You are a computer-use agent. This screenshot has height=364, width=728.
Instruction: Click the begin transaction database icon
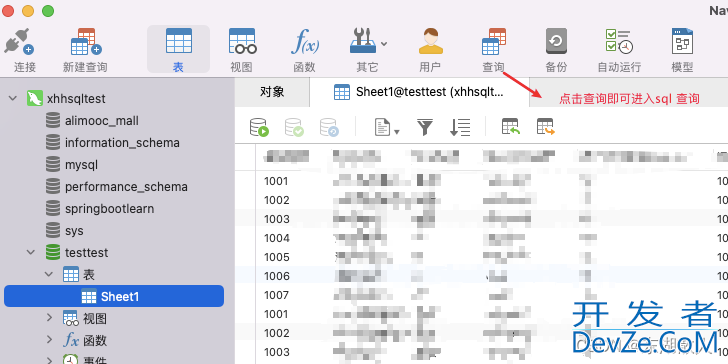pyautogui.click(x=259, y=127)
